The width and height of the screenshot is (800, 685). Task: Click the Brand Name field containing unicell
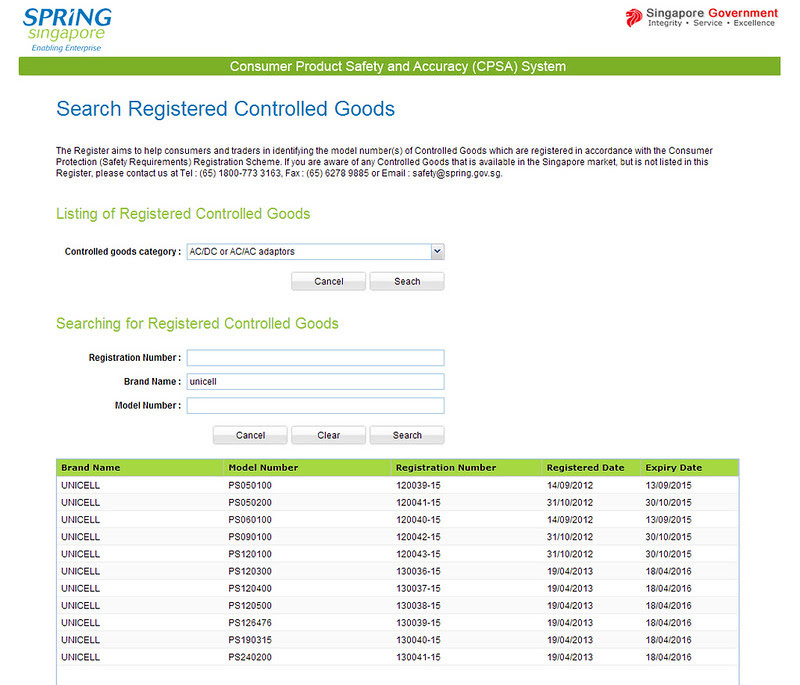click(315, 382)
